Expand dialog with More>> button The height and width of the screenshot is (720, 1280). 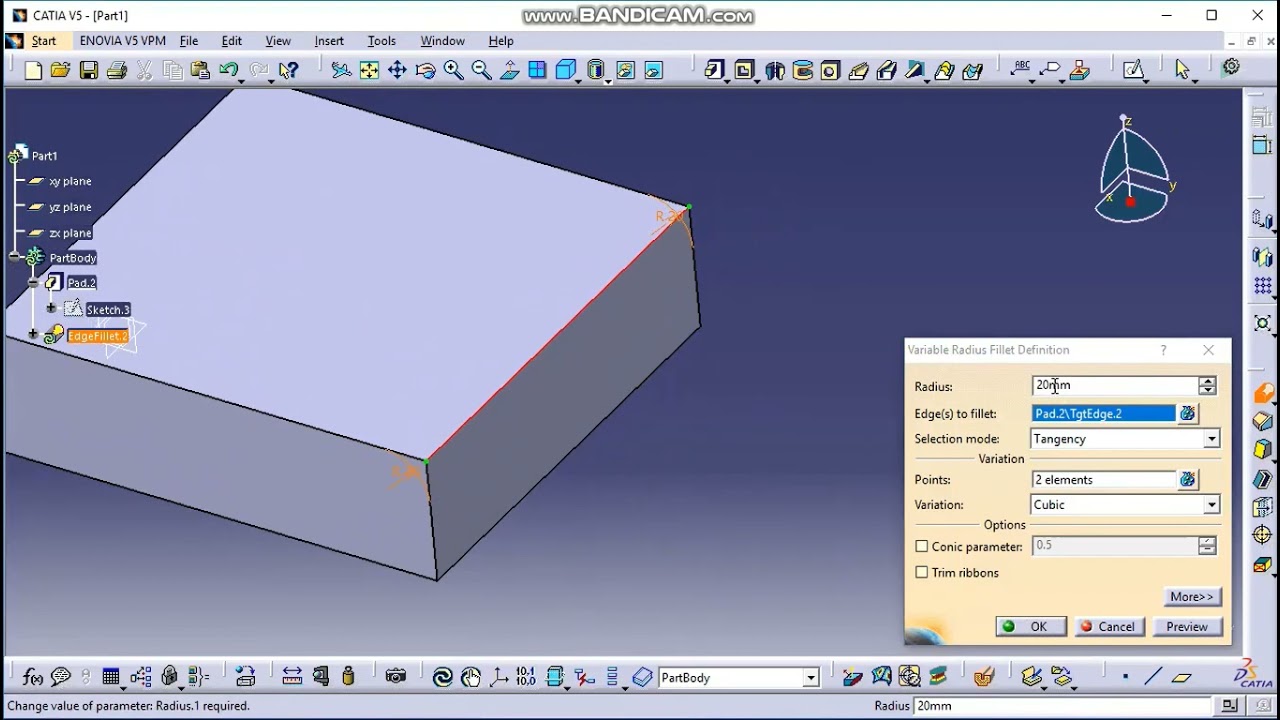tap(1191, 597)
